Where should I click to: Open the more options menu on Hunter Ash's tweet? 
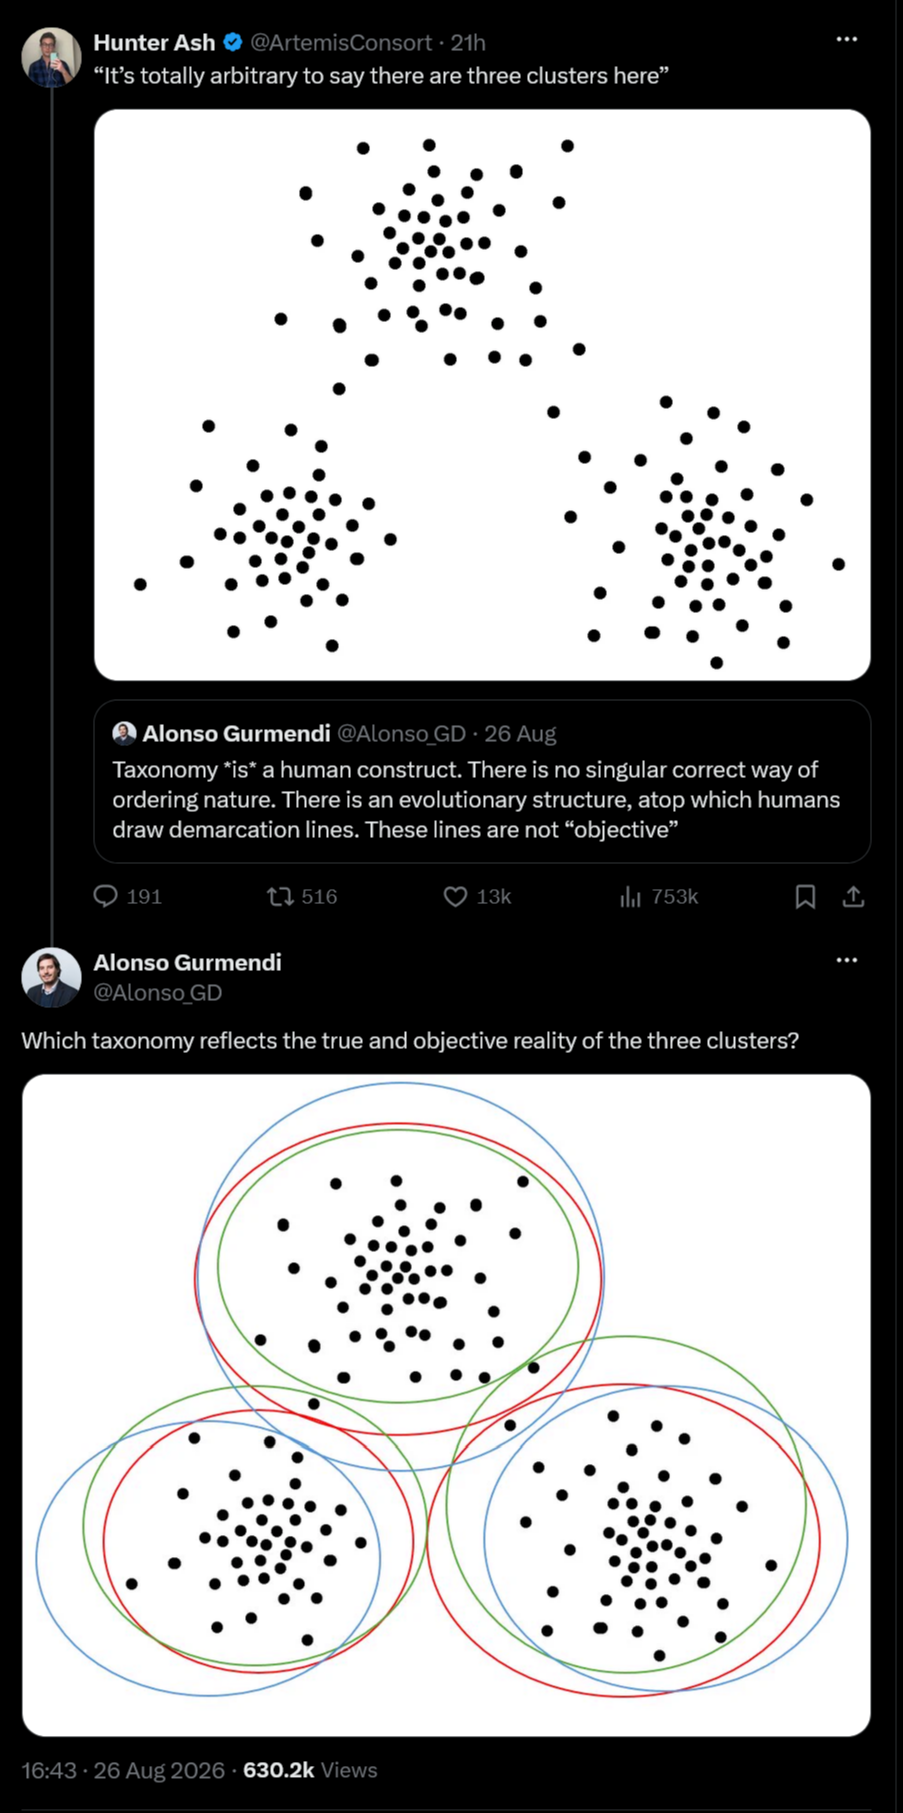pos(847,39)
